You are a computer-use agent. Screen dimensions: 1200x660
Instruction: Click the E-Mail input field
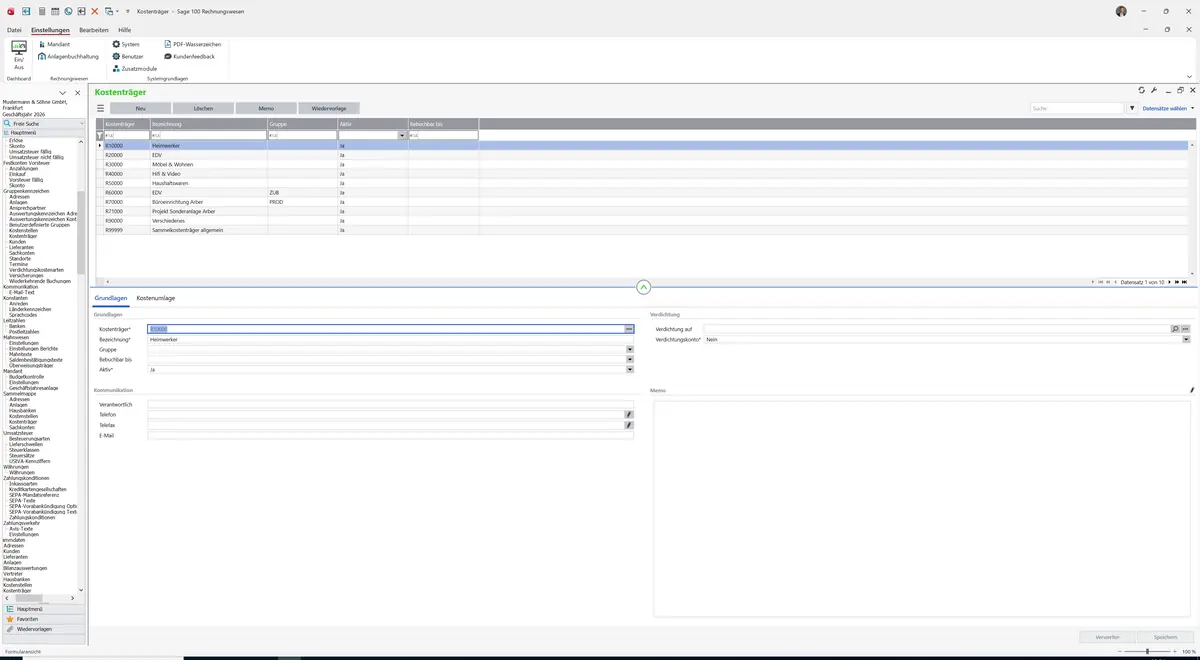(x=390, y=436)
